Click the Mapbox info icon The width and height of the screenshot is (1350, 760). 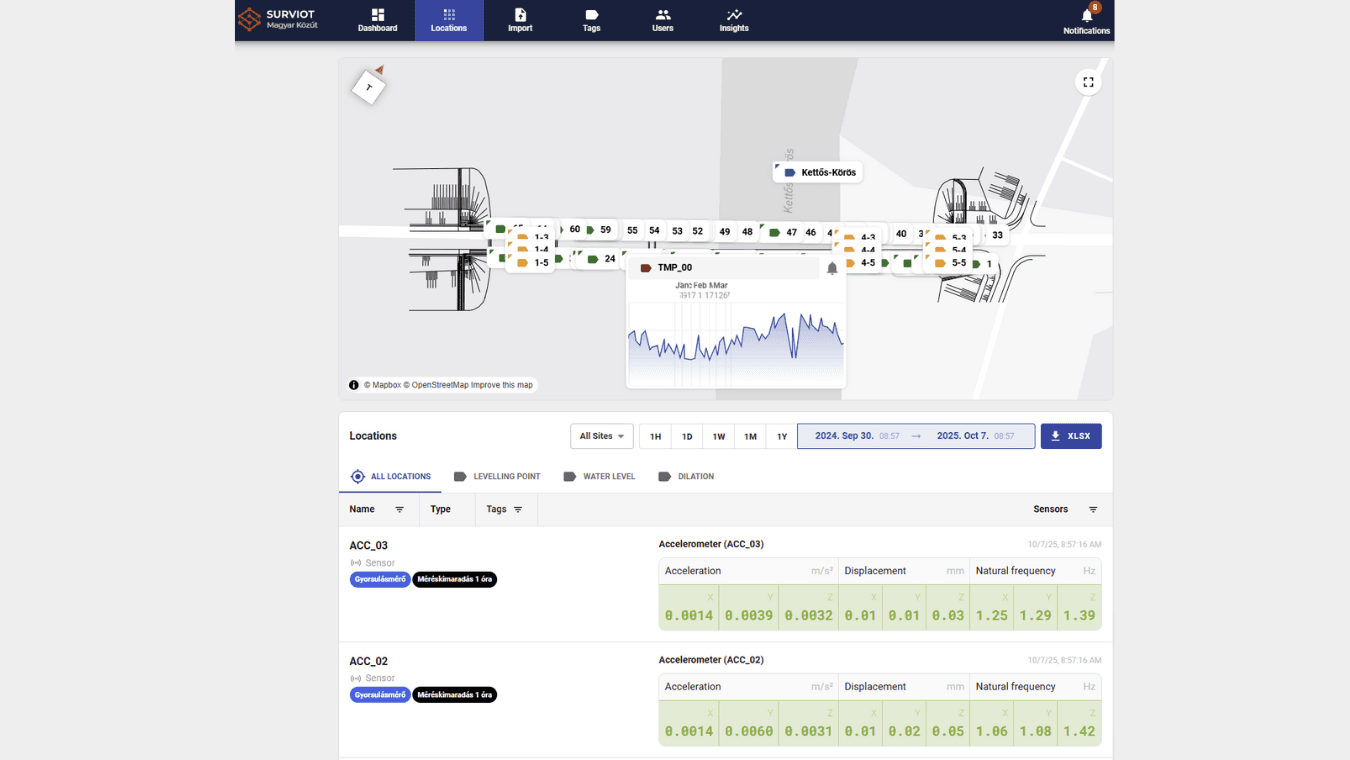point(353,385)
